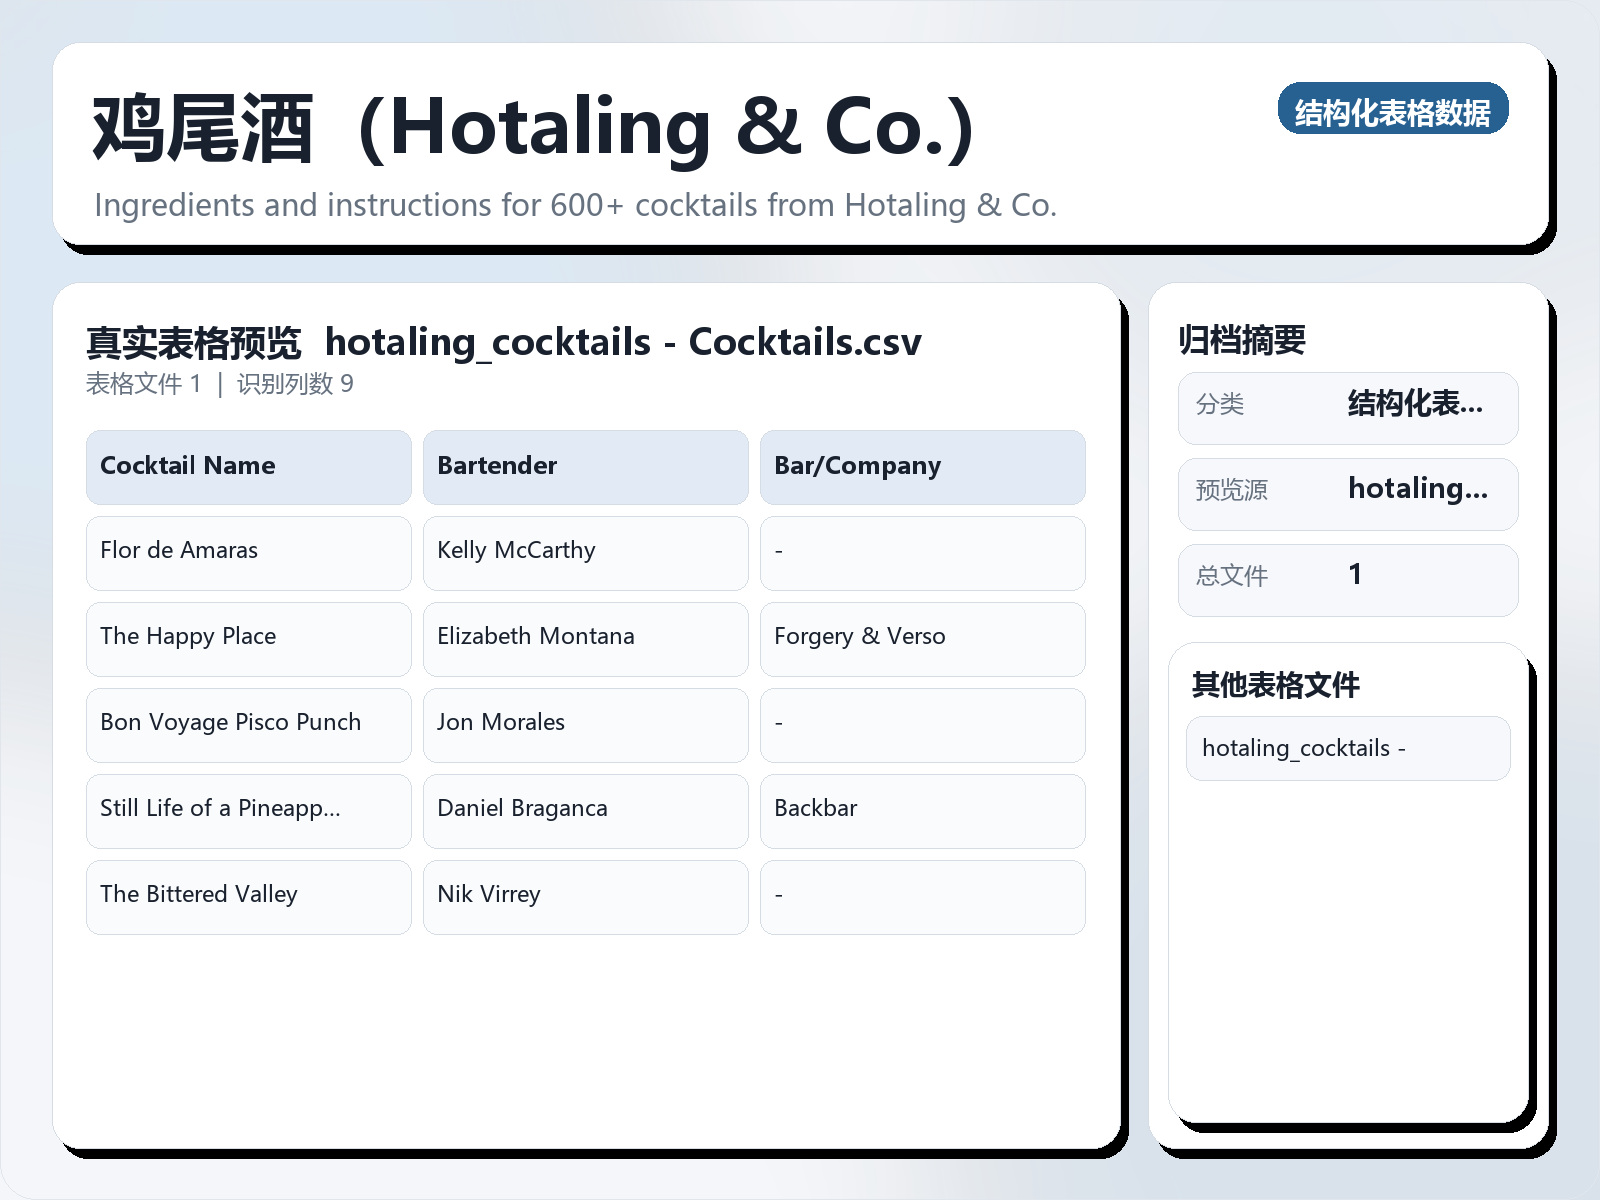Select the Cocktail Name column header
Image resolution: width=1600 pixels, height=1200 pixels.
[247, 466]
